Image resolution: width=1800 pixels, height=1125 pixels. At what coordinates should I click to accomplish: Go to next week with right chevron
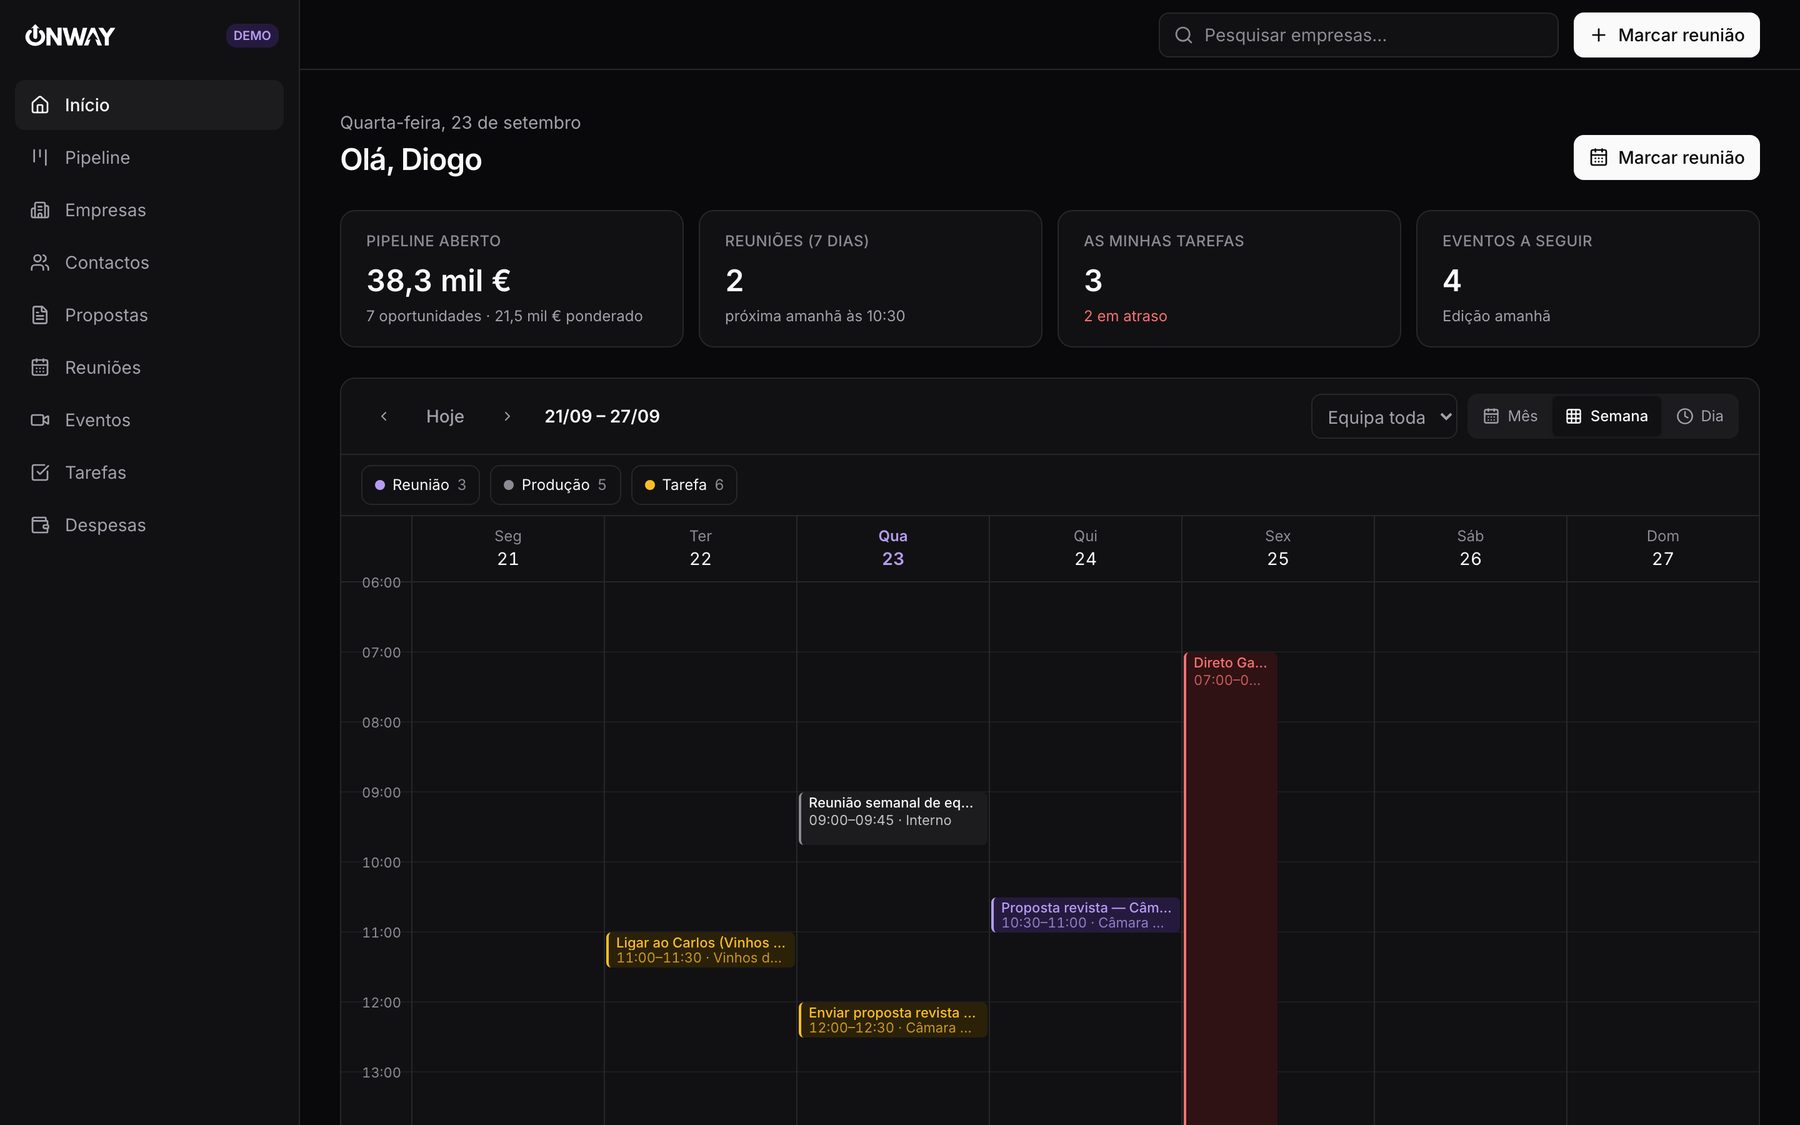point(507,416)
